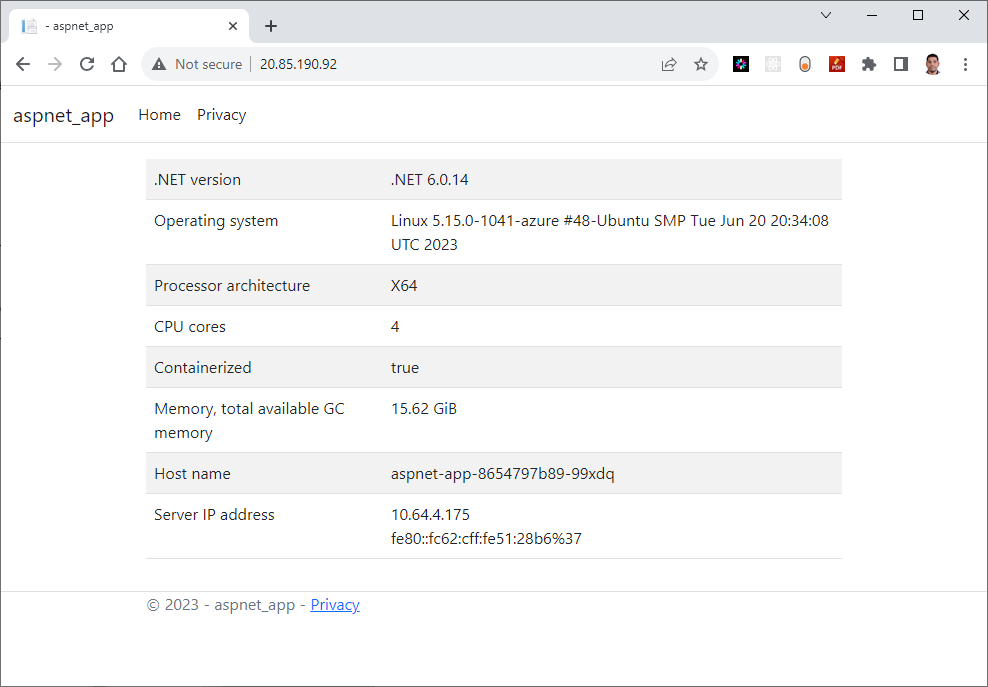
Task: Toggle the browser side panel
Action: (x=901, y=64)
